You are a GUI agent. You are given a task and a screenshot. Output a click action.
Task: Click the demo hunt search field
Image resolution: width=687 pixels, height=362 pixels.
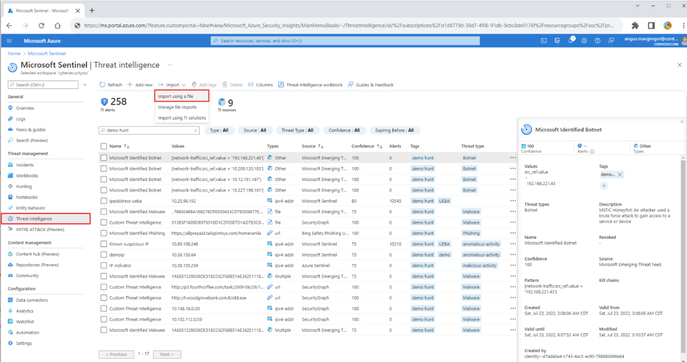(149, 130)
